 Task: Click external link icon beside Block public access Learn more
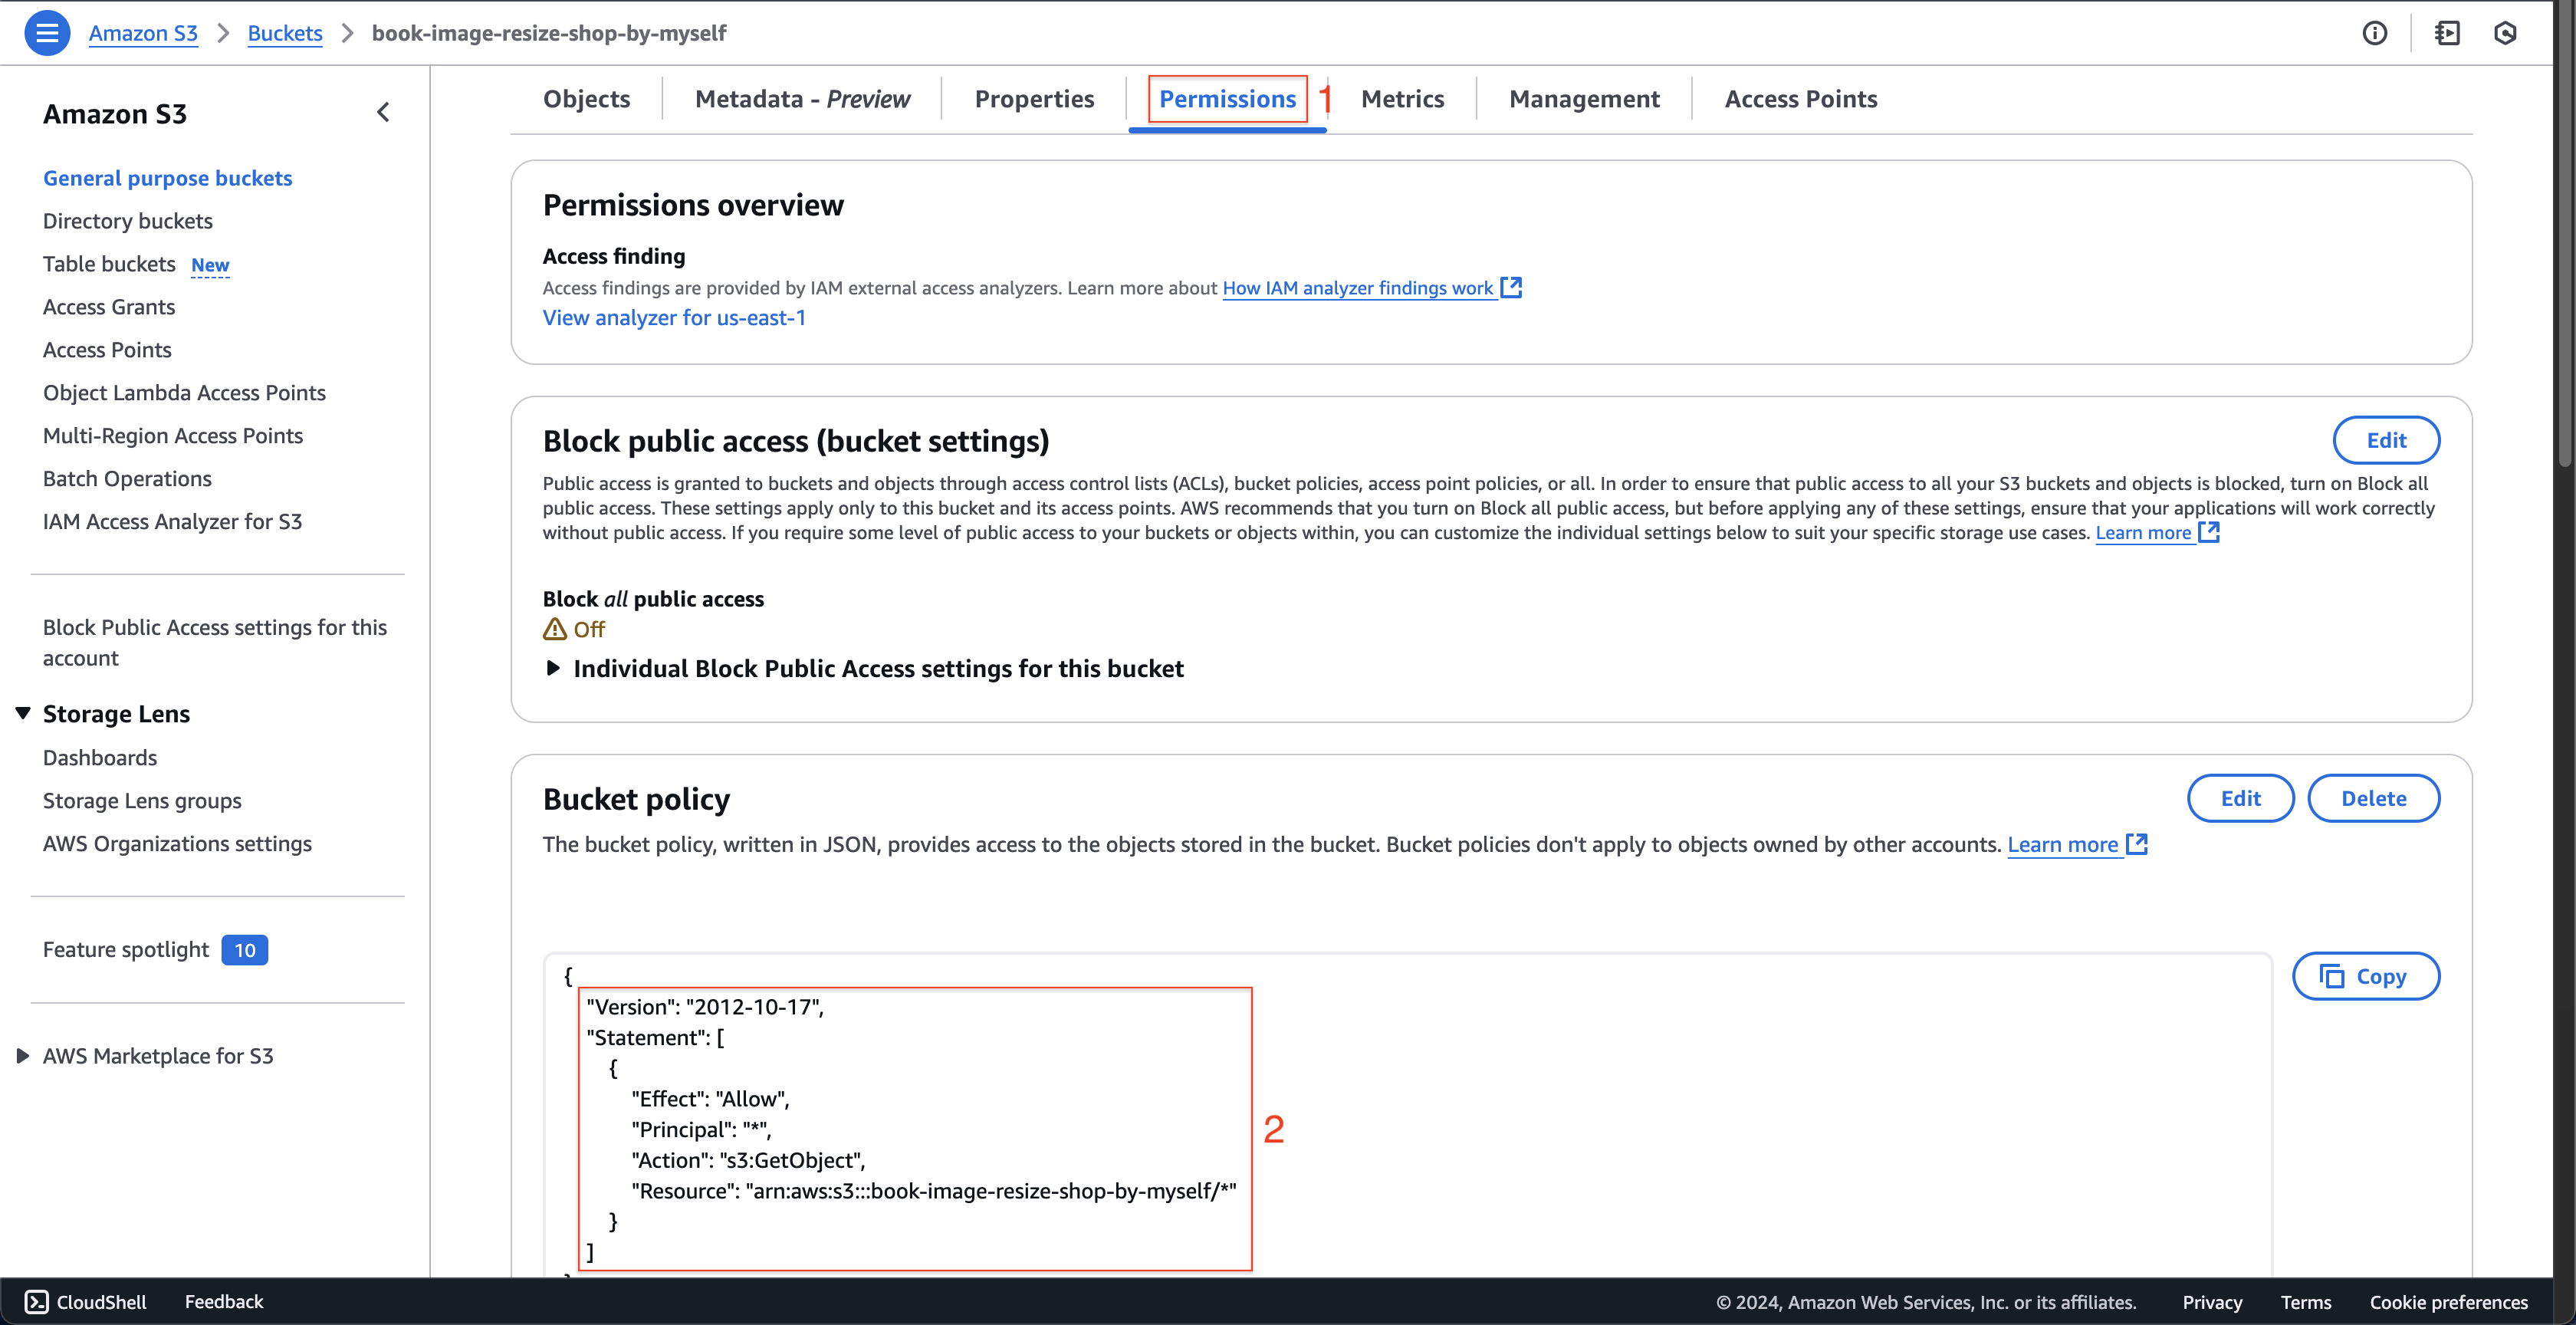coord(2209,533)
